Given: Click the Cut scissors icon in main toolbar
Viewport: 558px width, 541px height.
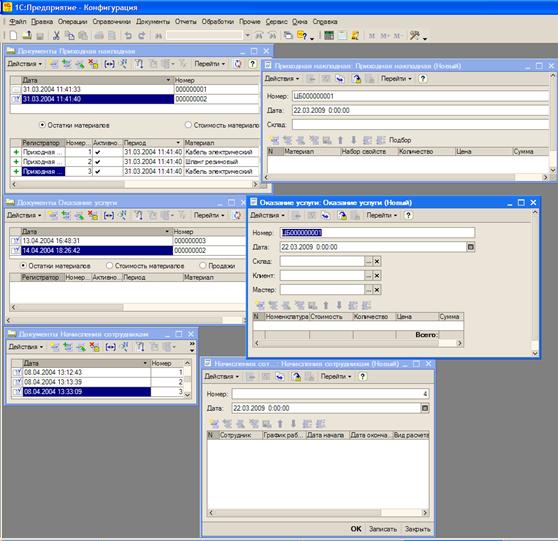Looking at the screenshot, I should click(56, 35).
